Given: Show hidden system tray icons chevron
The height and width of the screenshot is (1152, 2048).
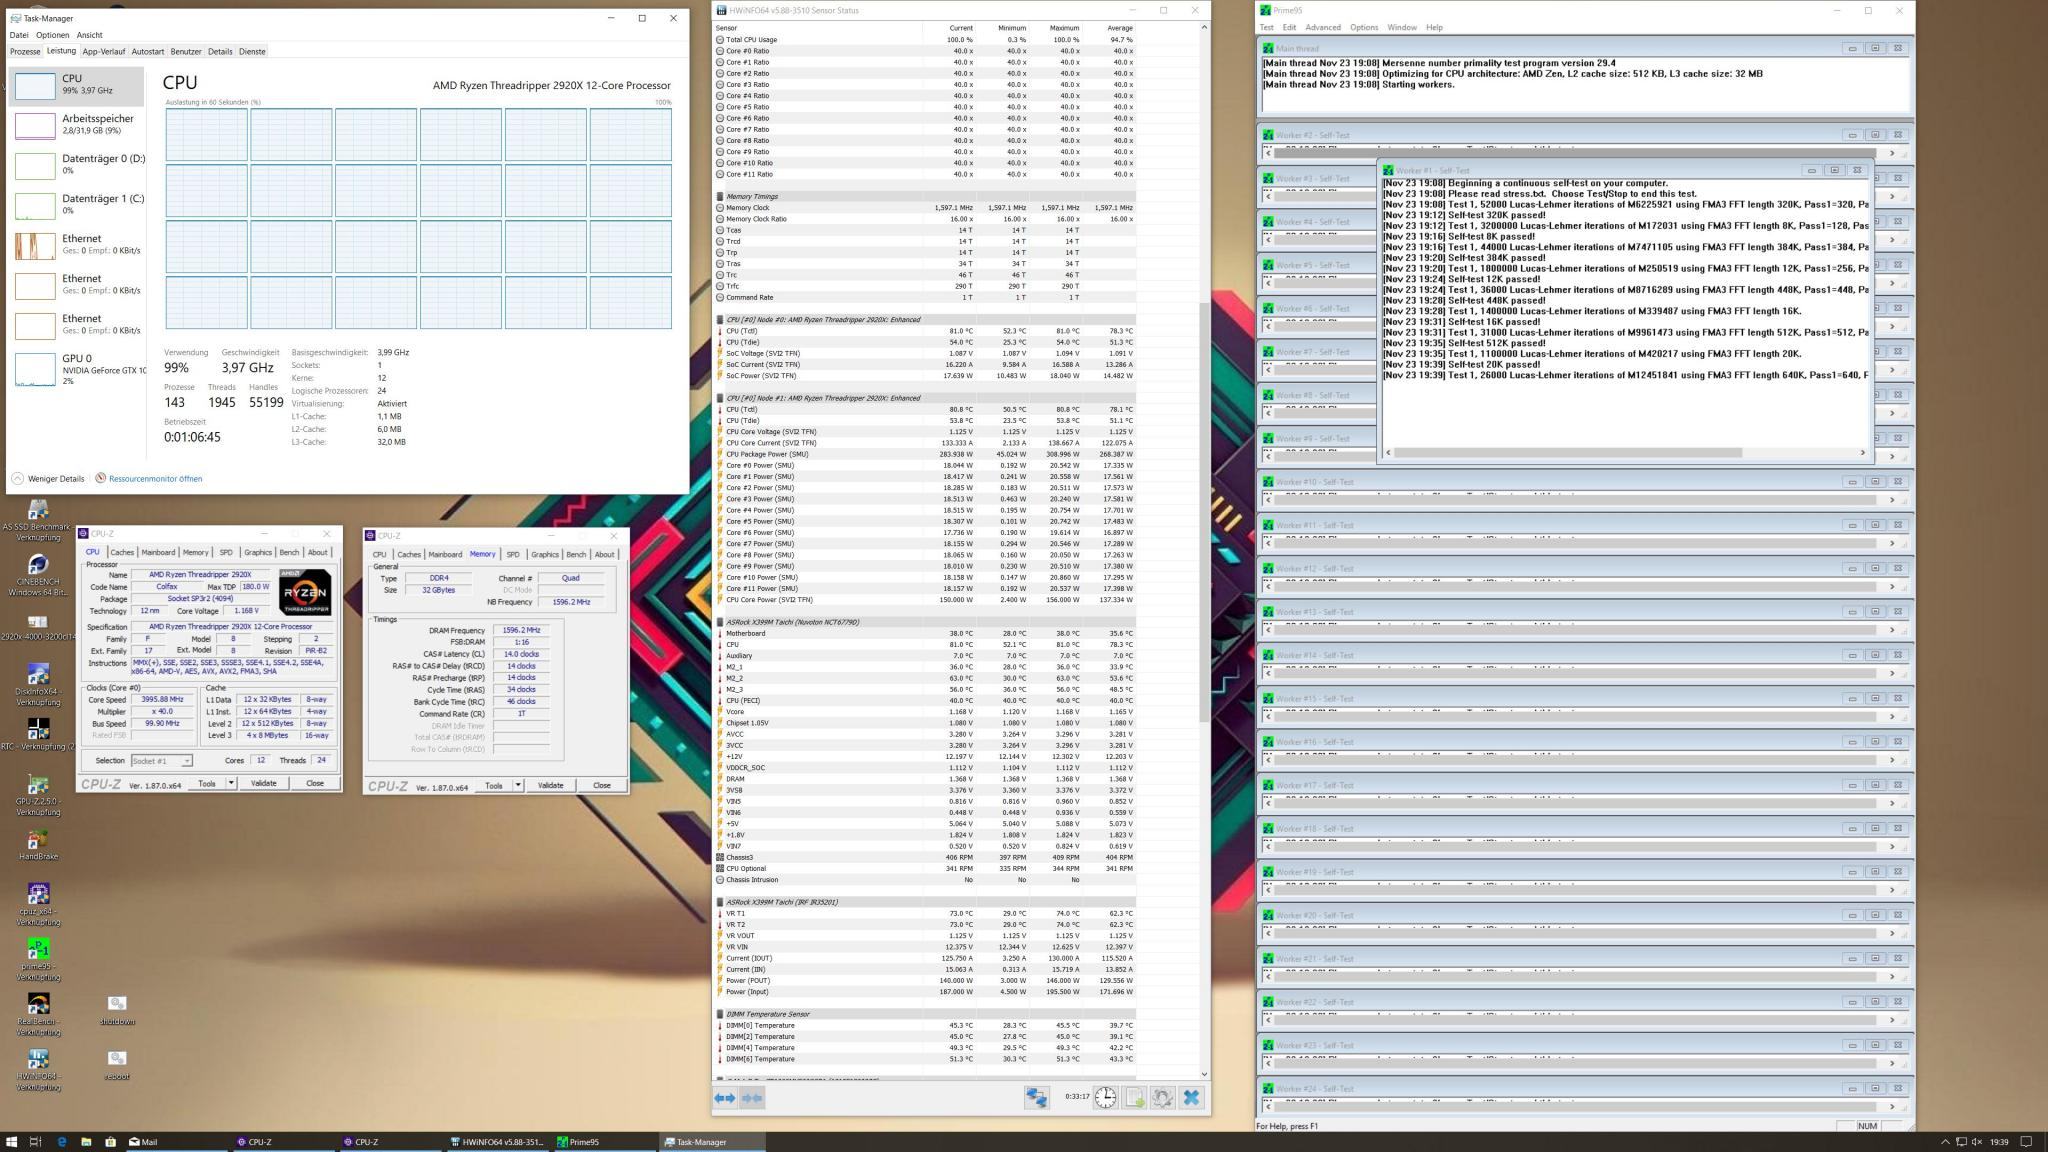Looking at the screenshot, I should [1945, 1141].
